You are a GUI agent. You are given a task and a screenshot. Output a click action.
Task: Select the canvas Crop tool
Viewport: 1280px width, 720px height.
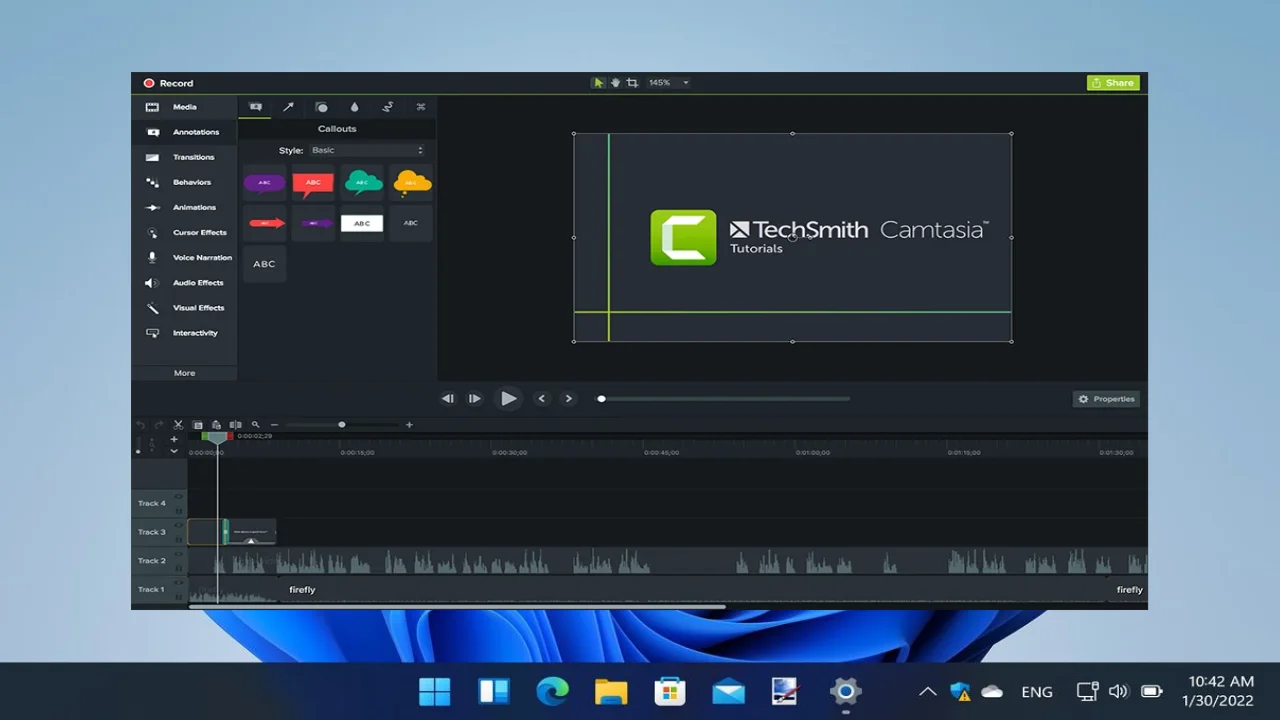click(x=632, y=83)
